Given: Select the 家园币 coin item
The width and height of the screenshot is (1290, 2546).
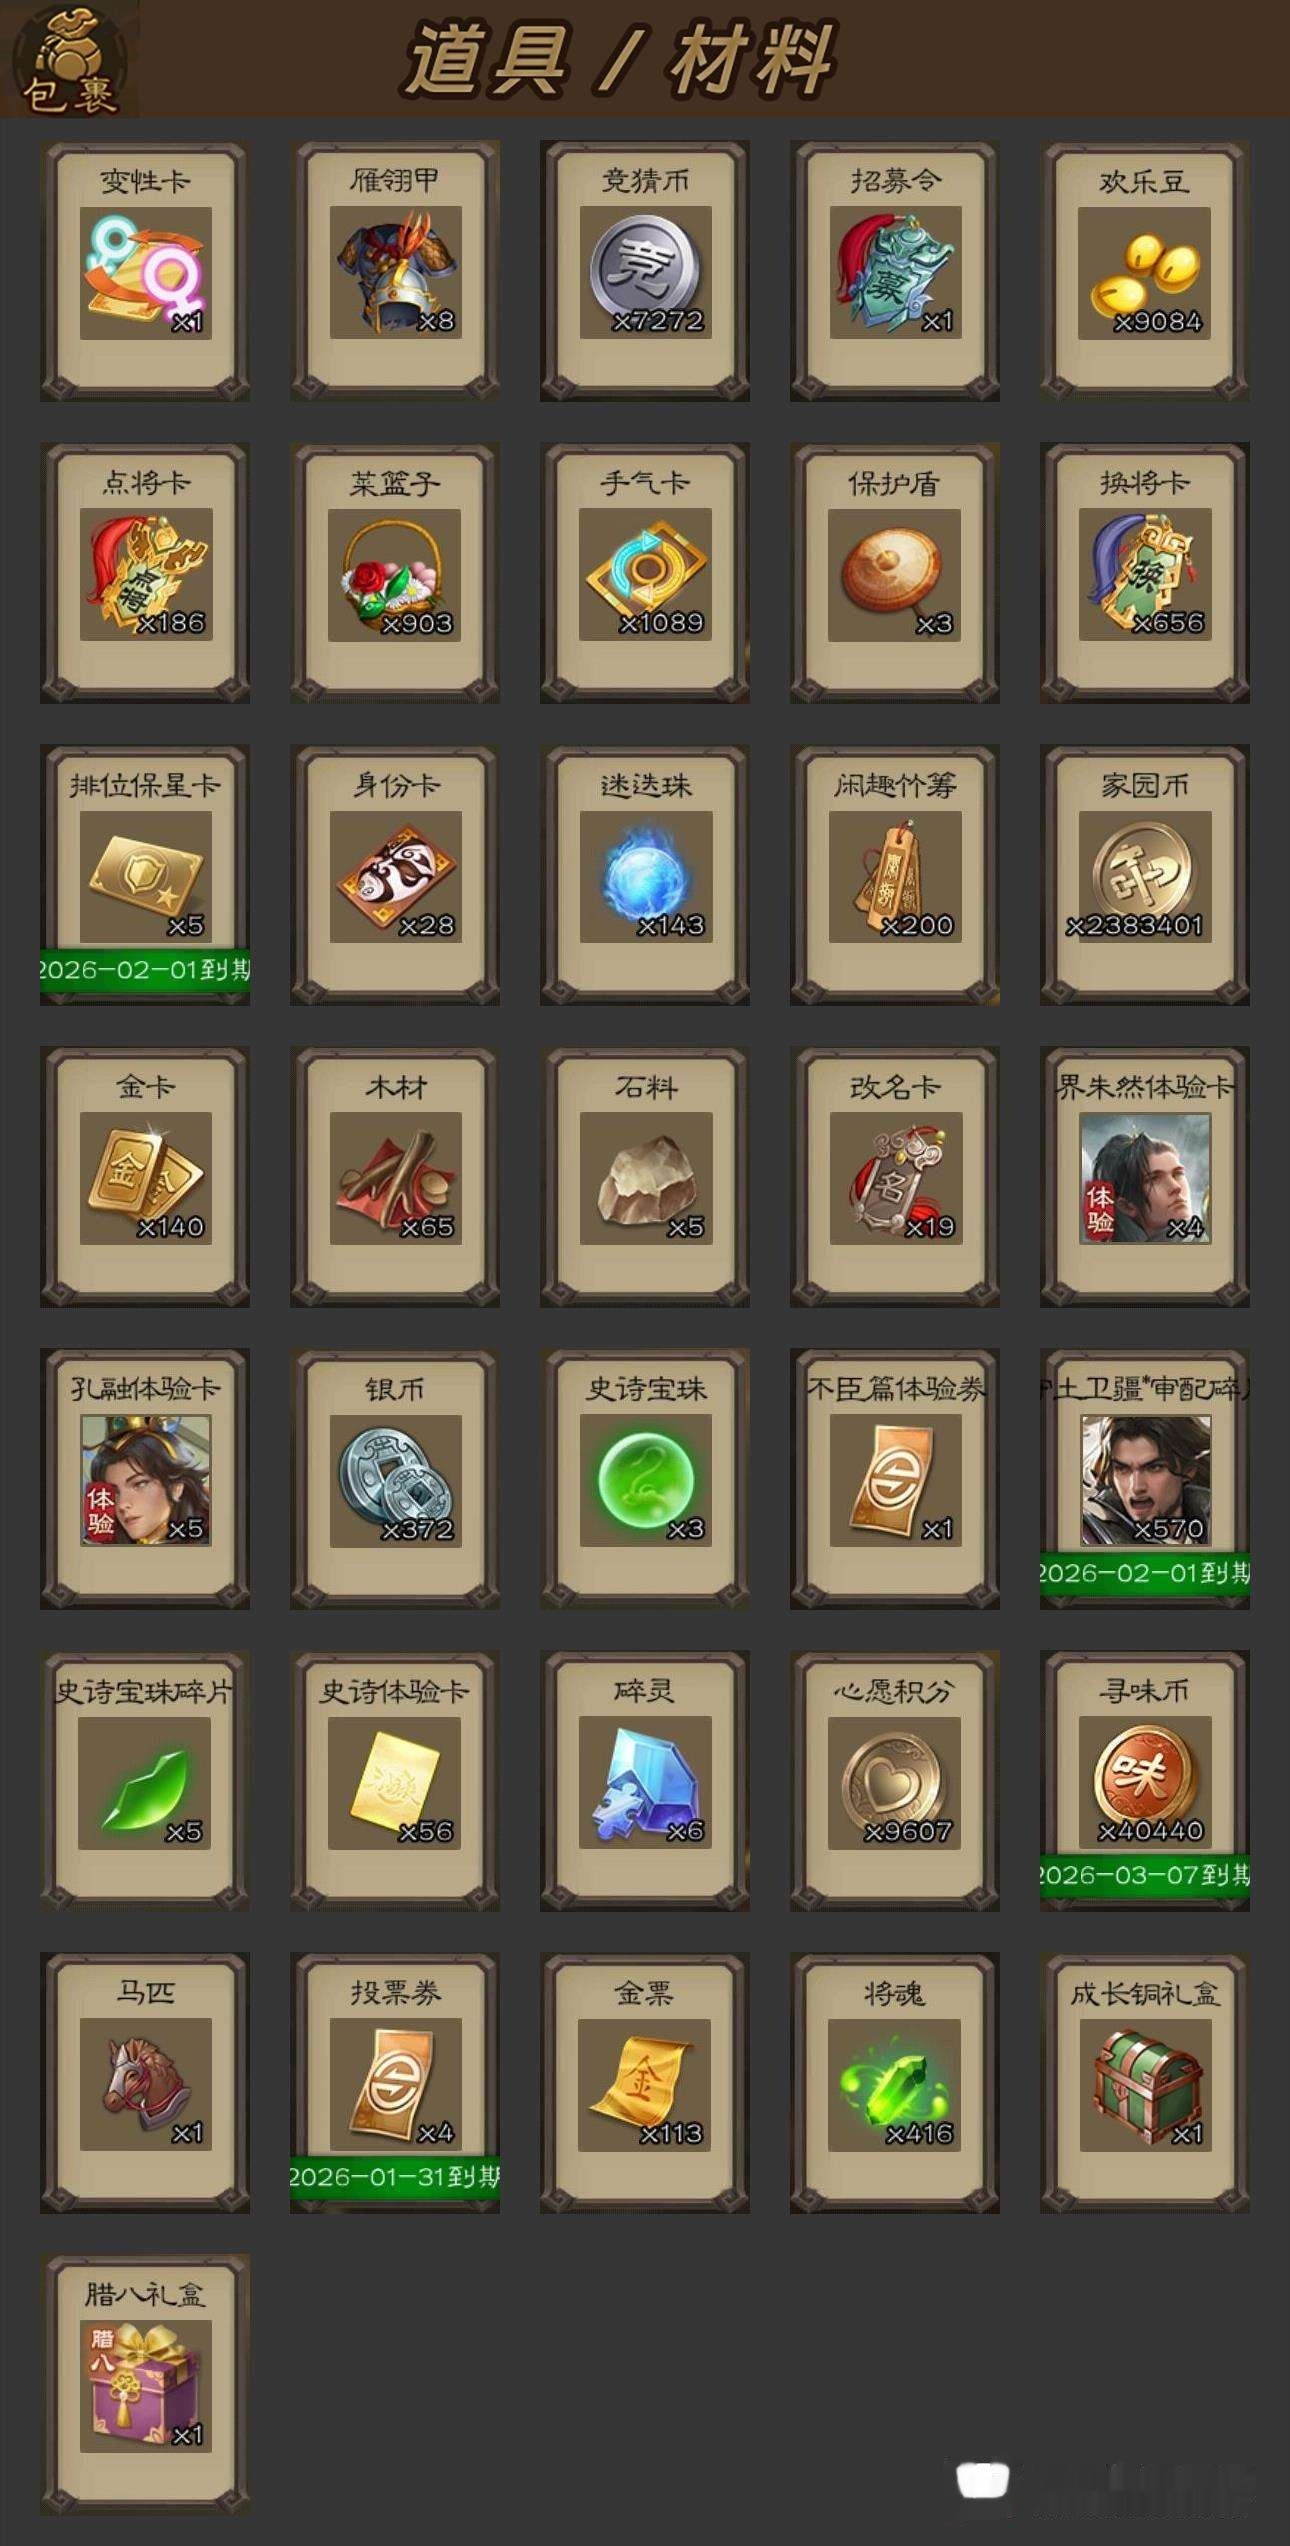Looking at the screenshot, I should (1145, 875).
